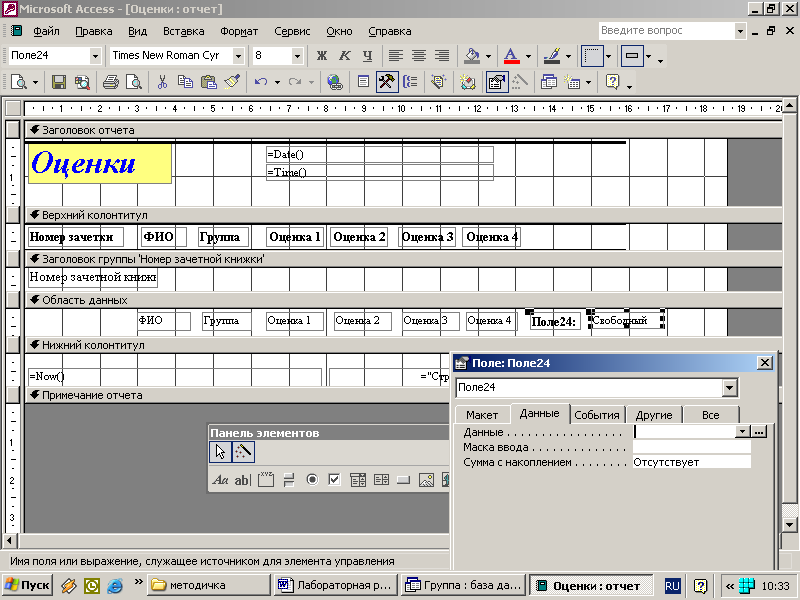Click the View icon at the toolbar start
800x600 pixels.
(19, 82)
